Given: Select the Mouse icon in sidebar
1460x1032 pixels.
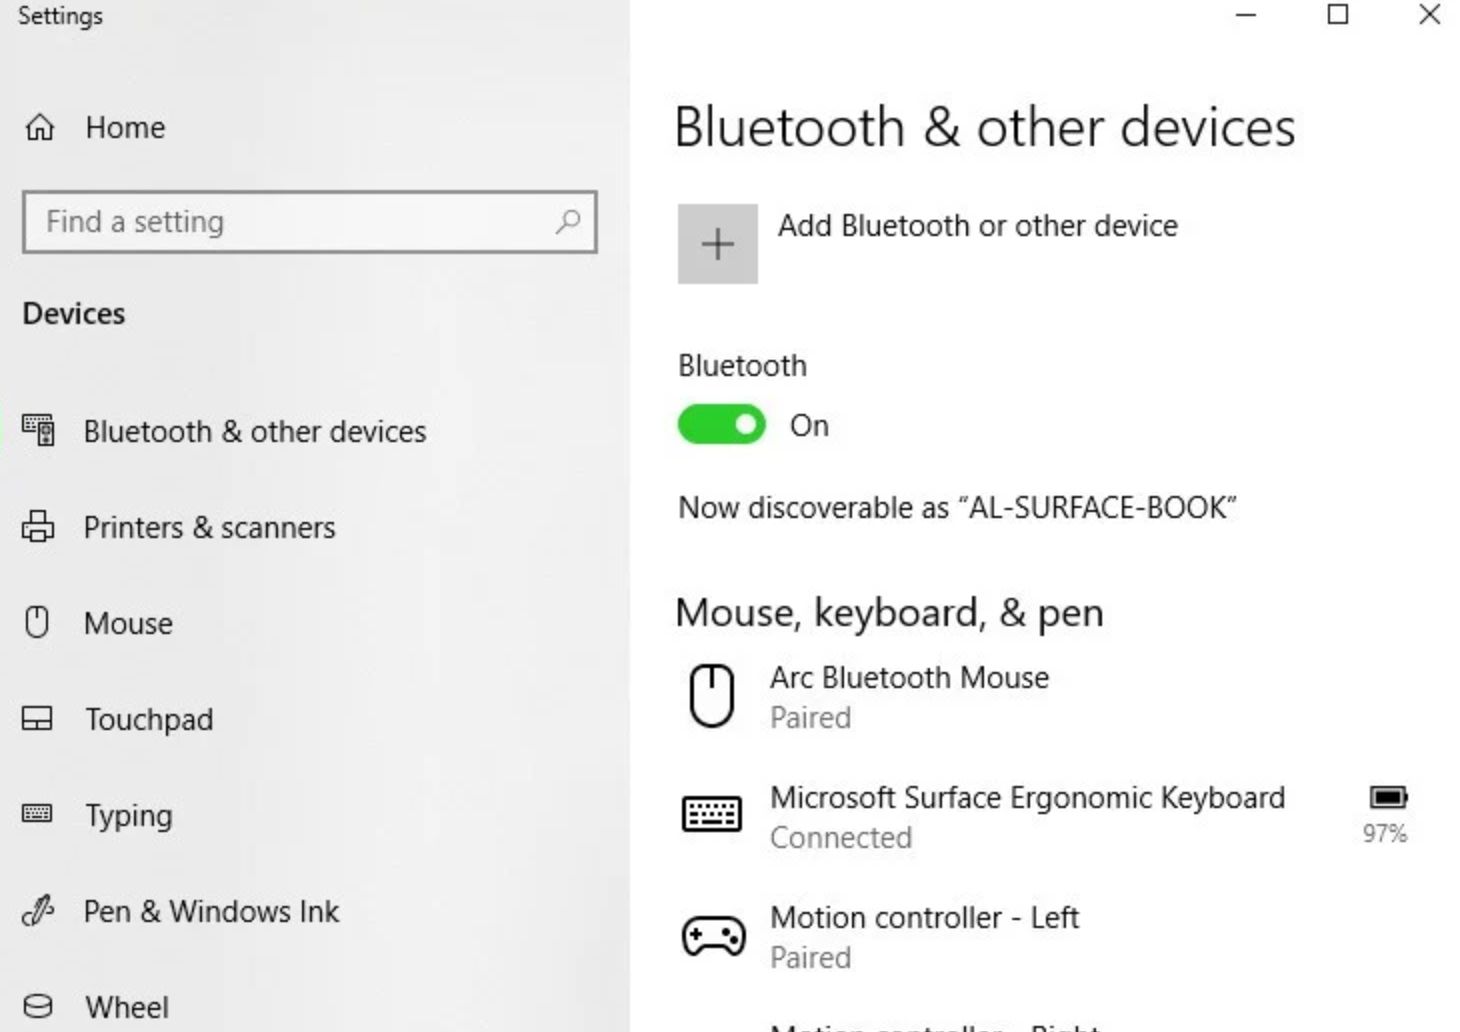Looking at the screenshot, I should [x=38, y=622].
